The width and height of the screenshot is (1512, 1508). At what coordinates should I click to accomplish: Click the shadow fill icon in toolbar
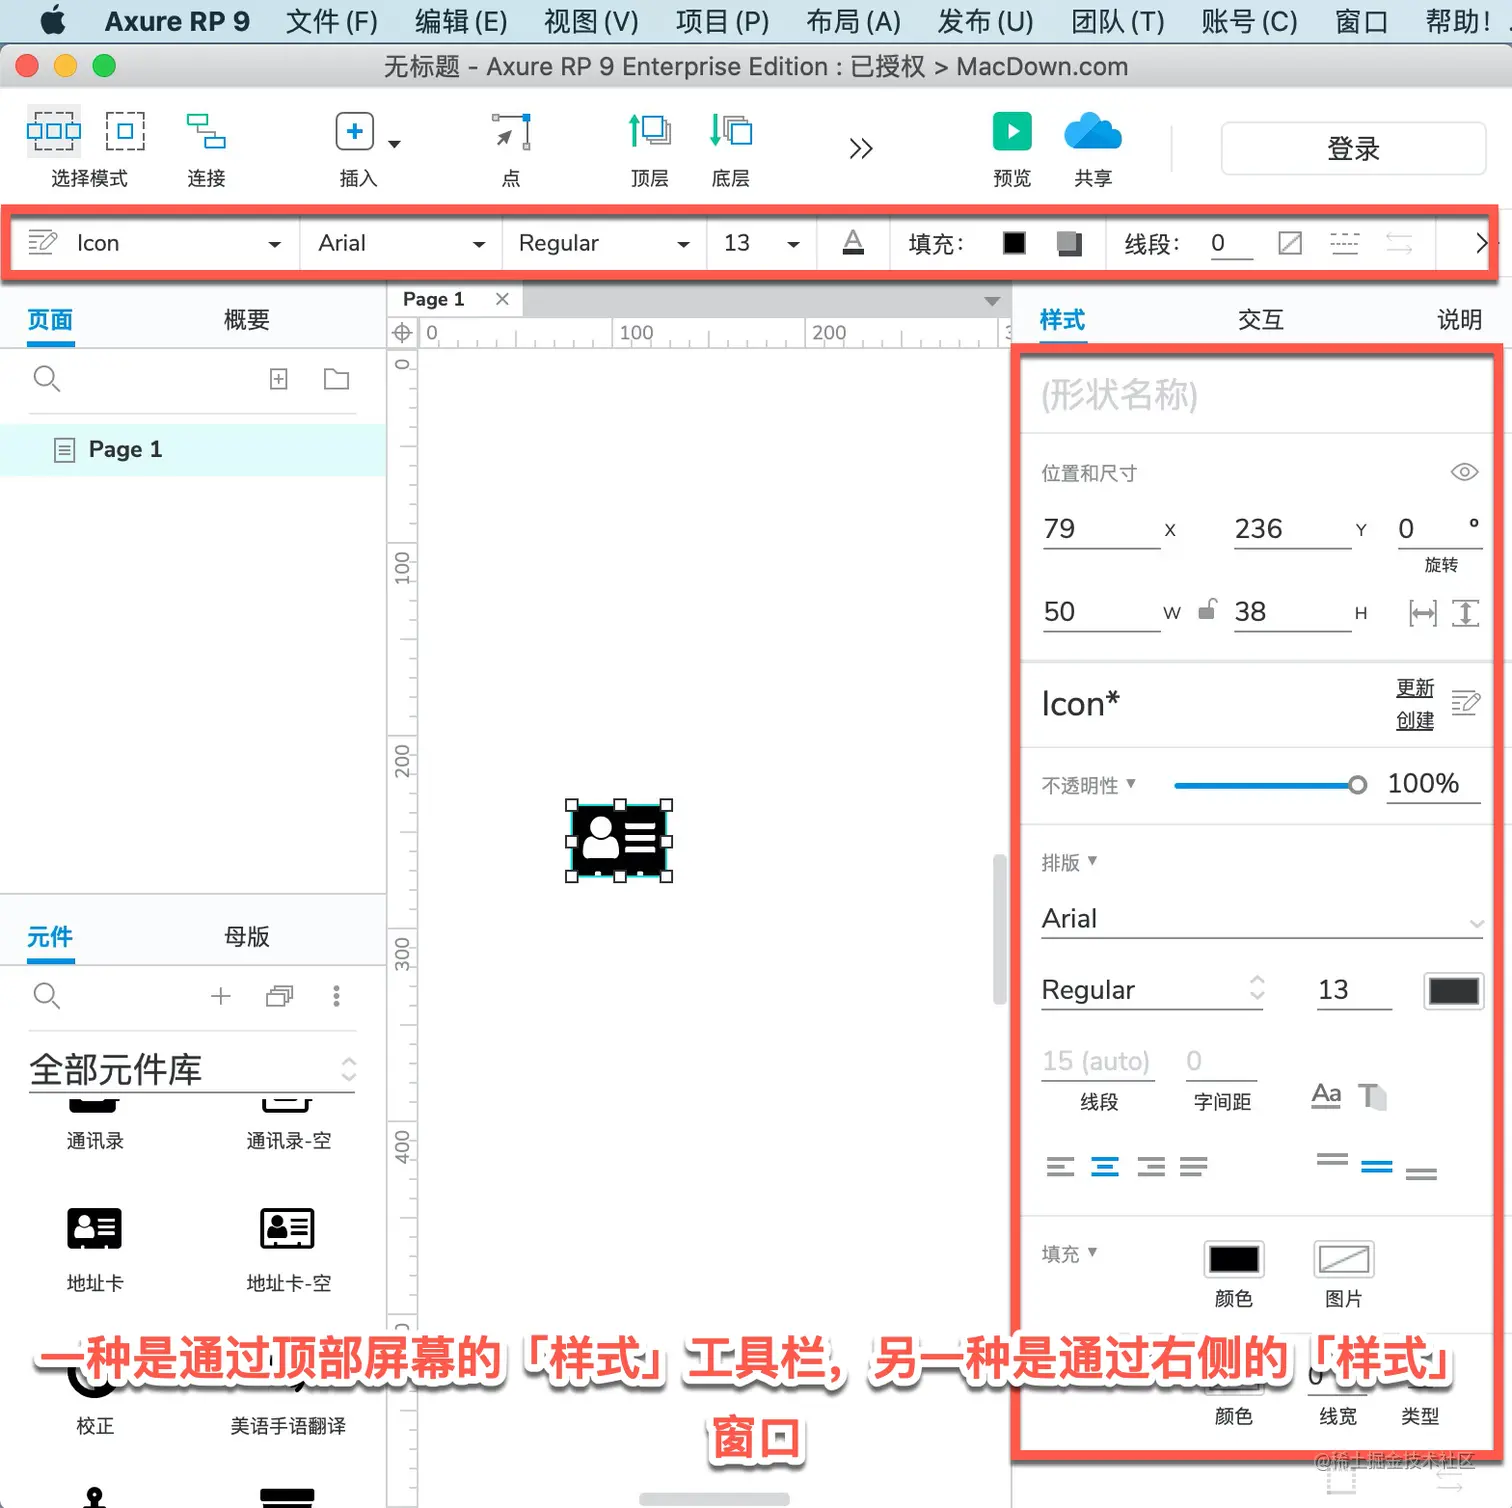point(1069,243)
